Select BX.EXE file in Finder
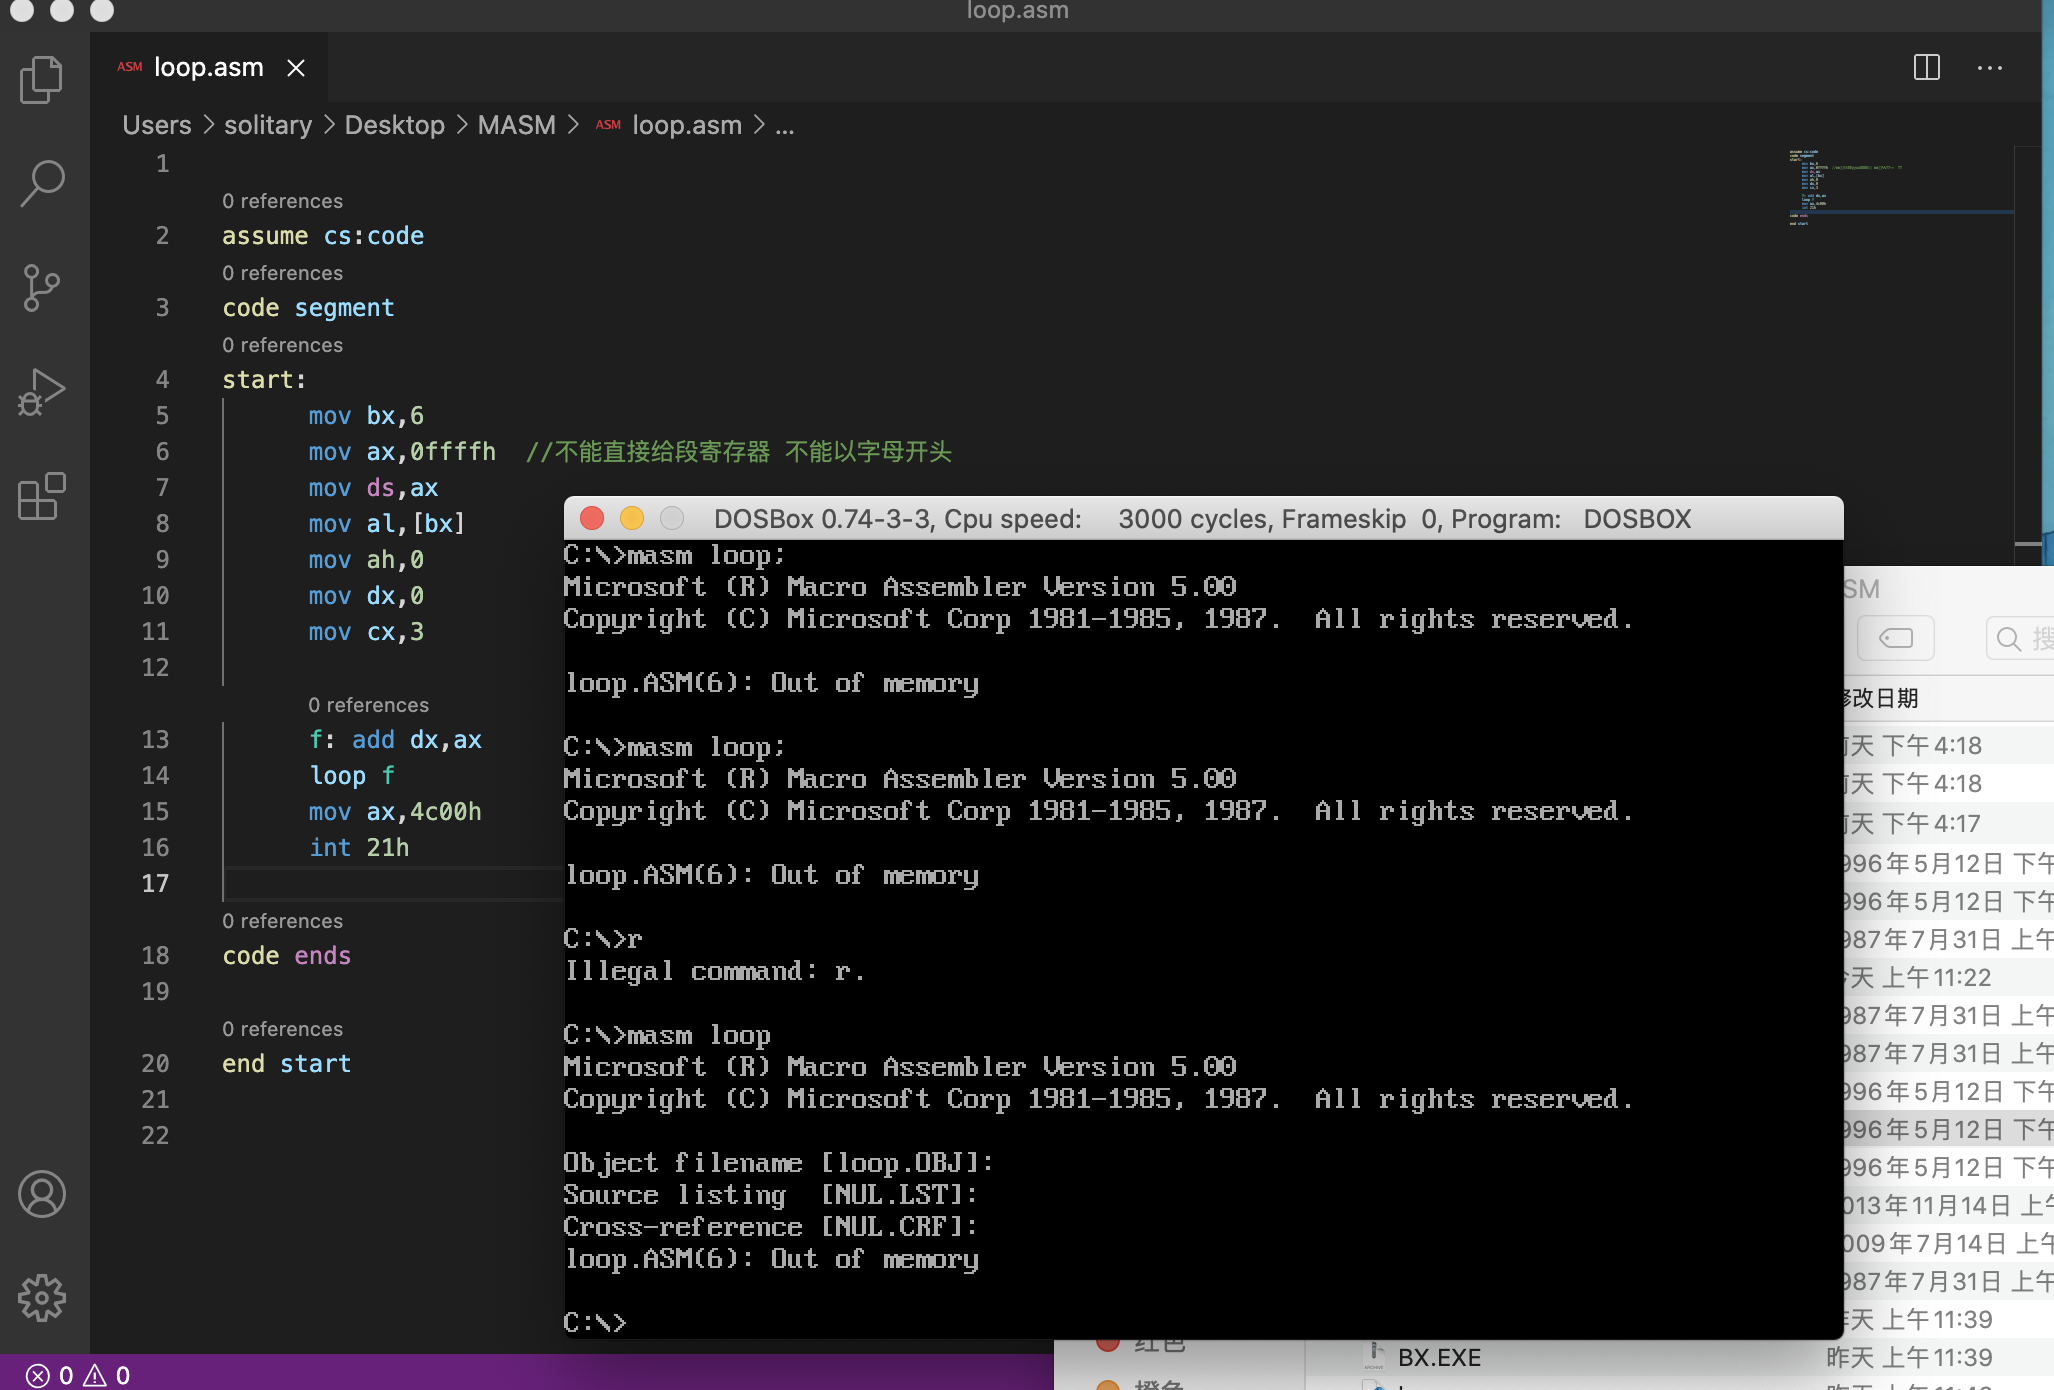2054x1390 pixels. tap(1439, 1358)
